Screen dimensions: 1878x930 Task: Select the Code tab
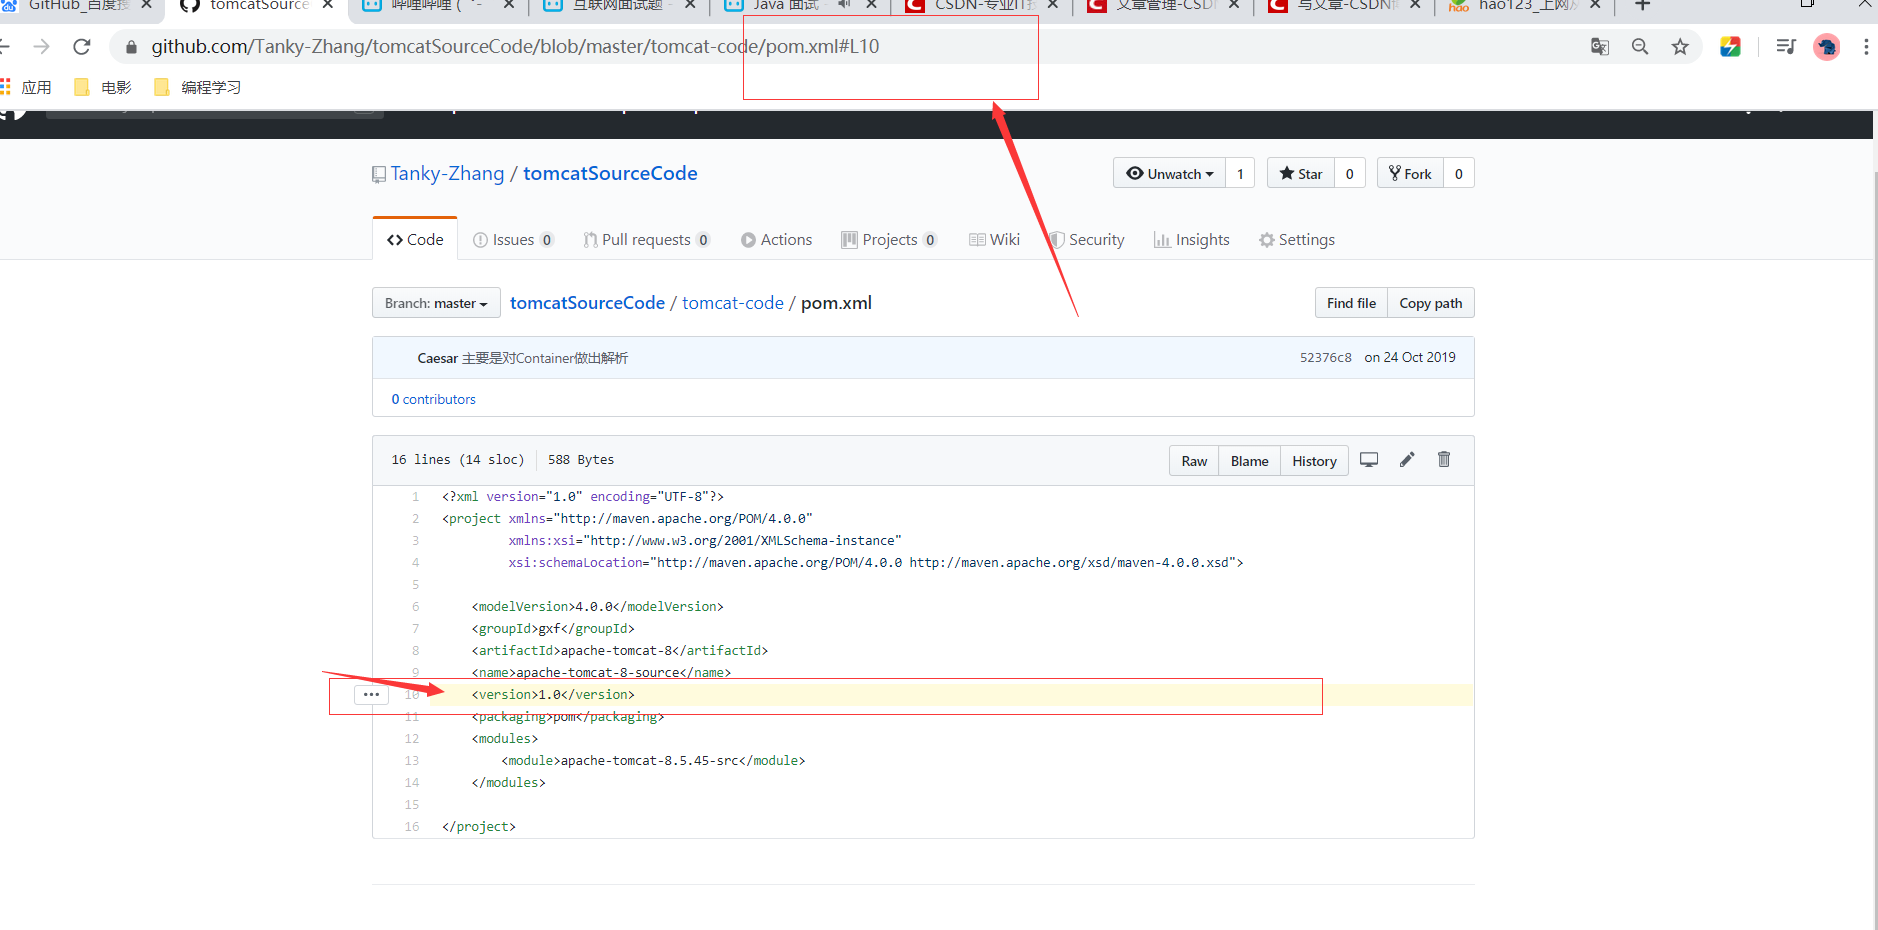coord(415,240)
